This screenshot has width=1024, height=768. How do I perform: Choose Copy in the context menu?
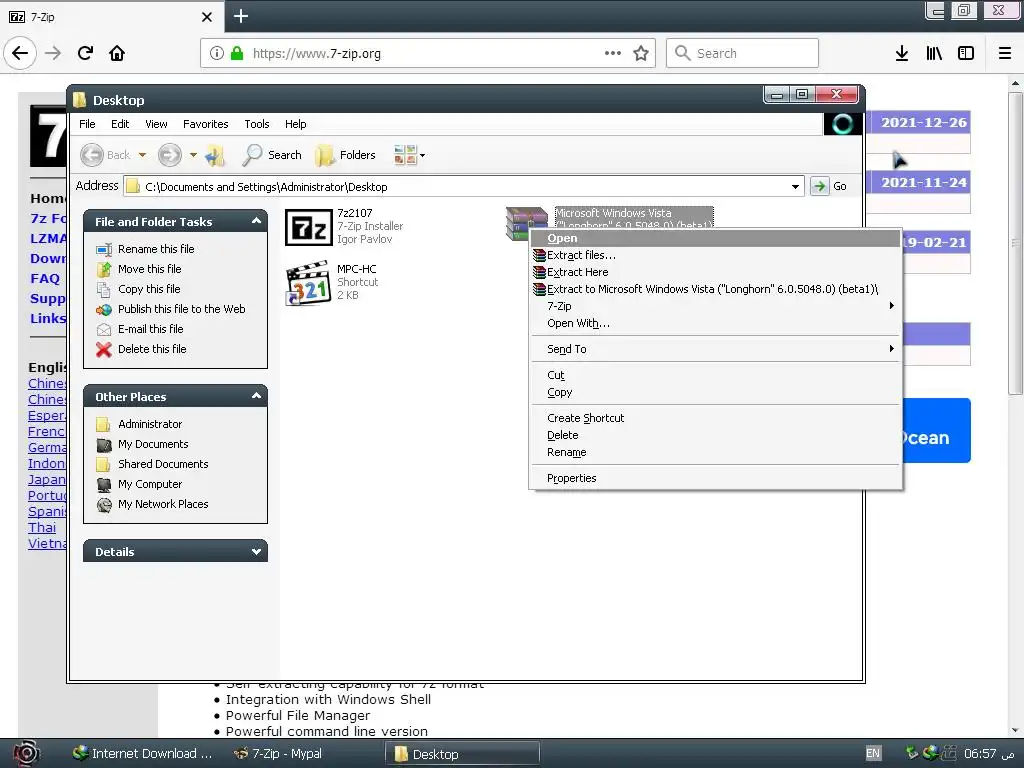716,392
